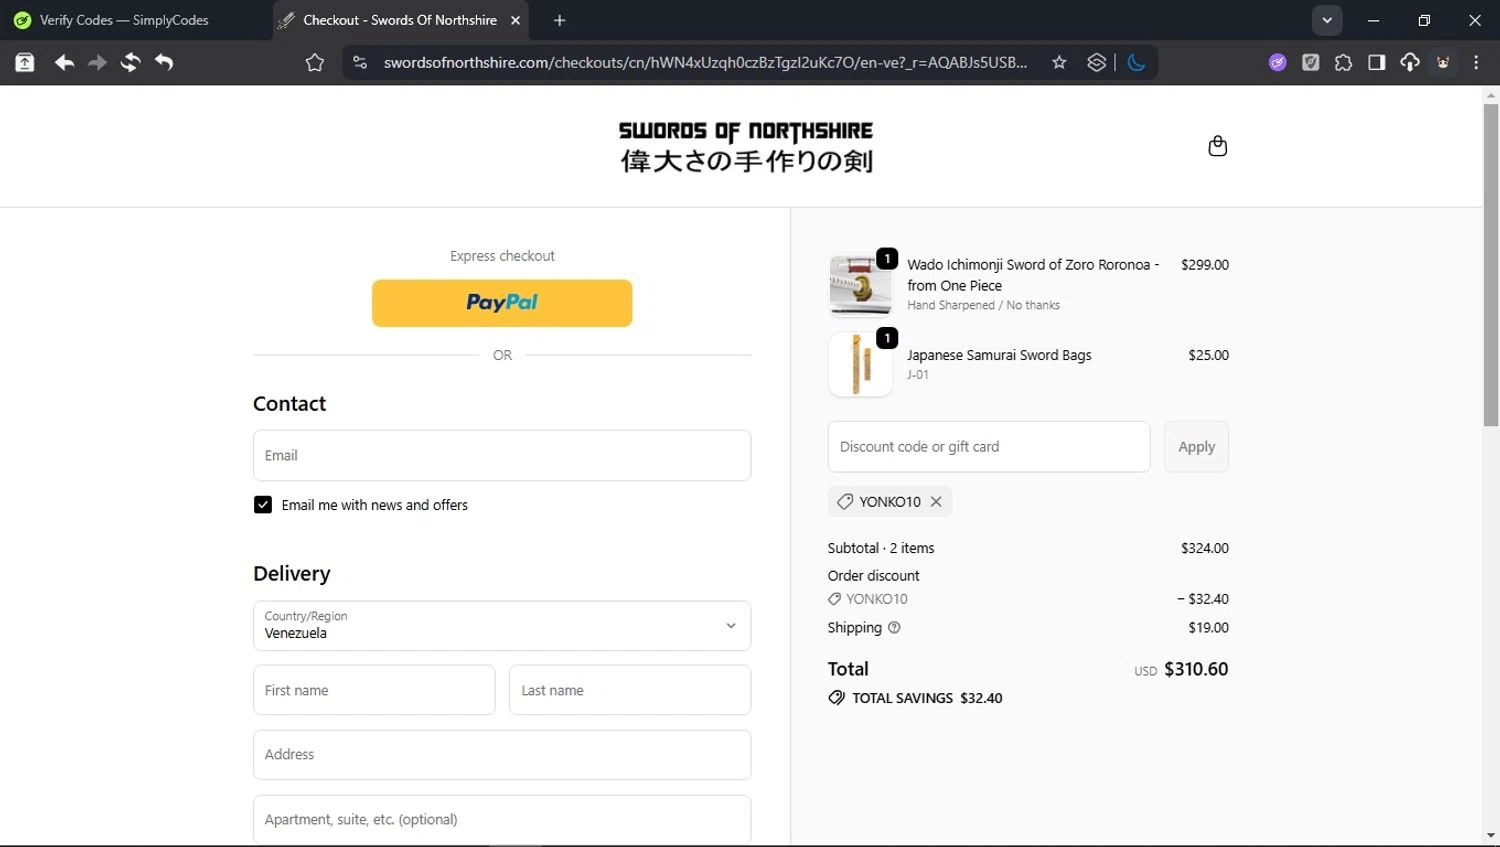Viewport: 1500px width, 847px height.
Task: Click the Discount code or gift card field
Action: pyautogui.click(x=989, y=447)
